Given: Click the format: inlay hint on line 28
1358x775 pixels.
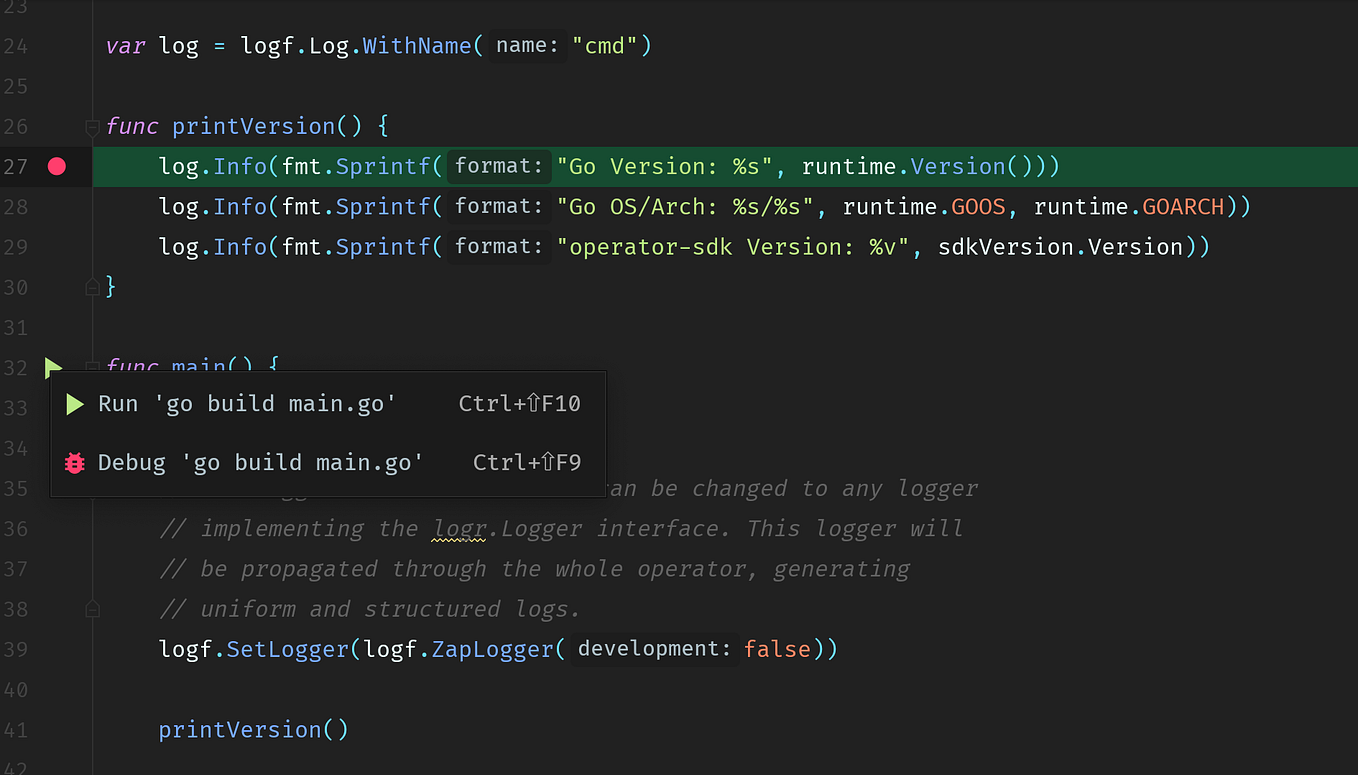Looking at the screenshot, I should pyautogui.click(x=498, y=206).
